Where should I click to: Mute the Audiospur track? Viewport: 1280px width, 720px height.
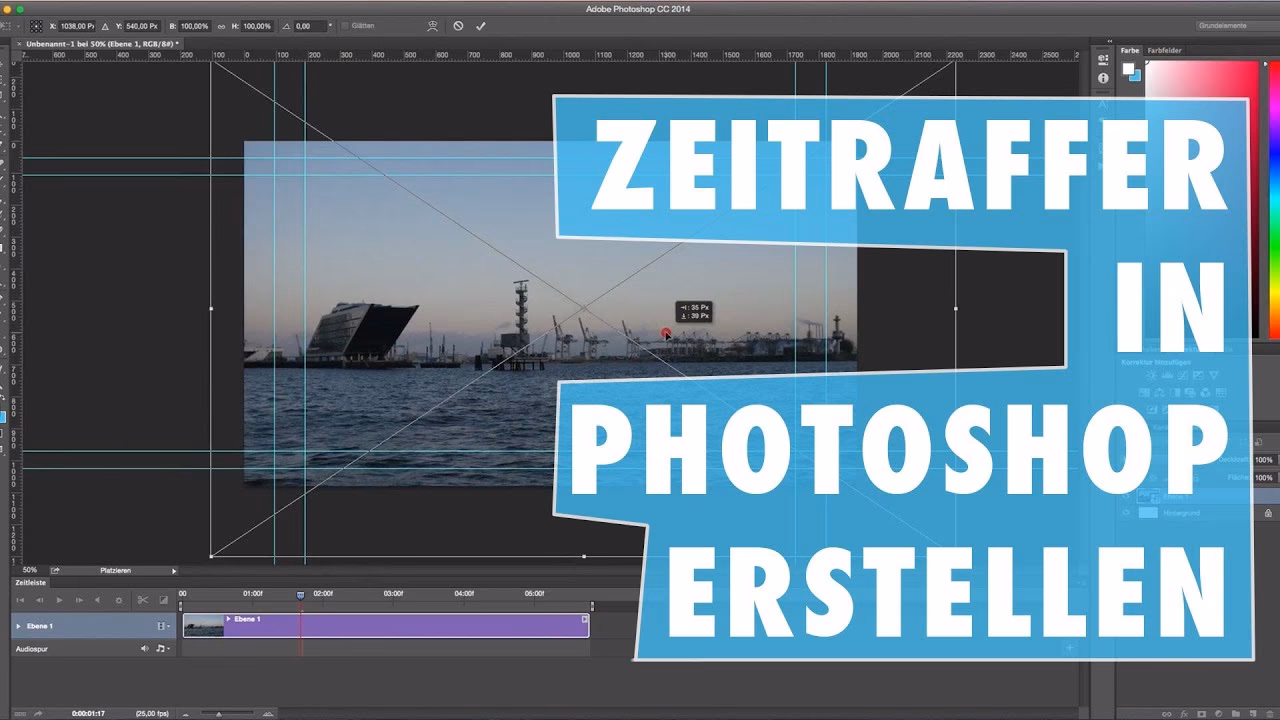coord(144,649)
